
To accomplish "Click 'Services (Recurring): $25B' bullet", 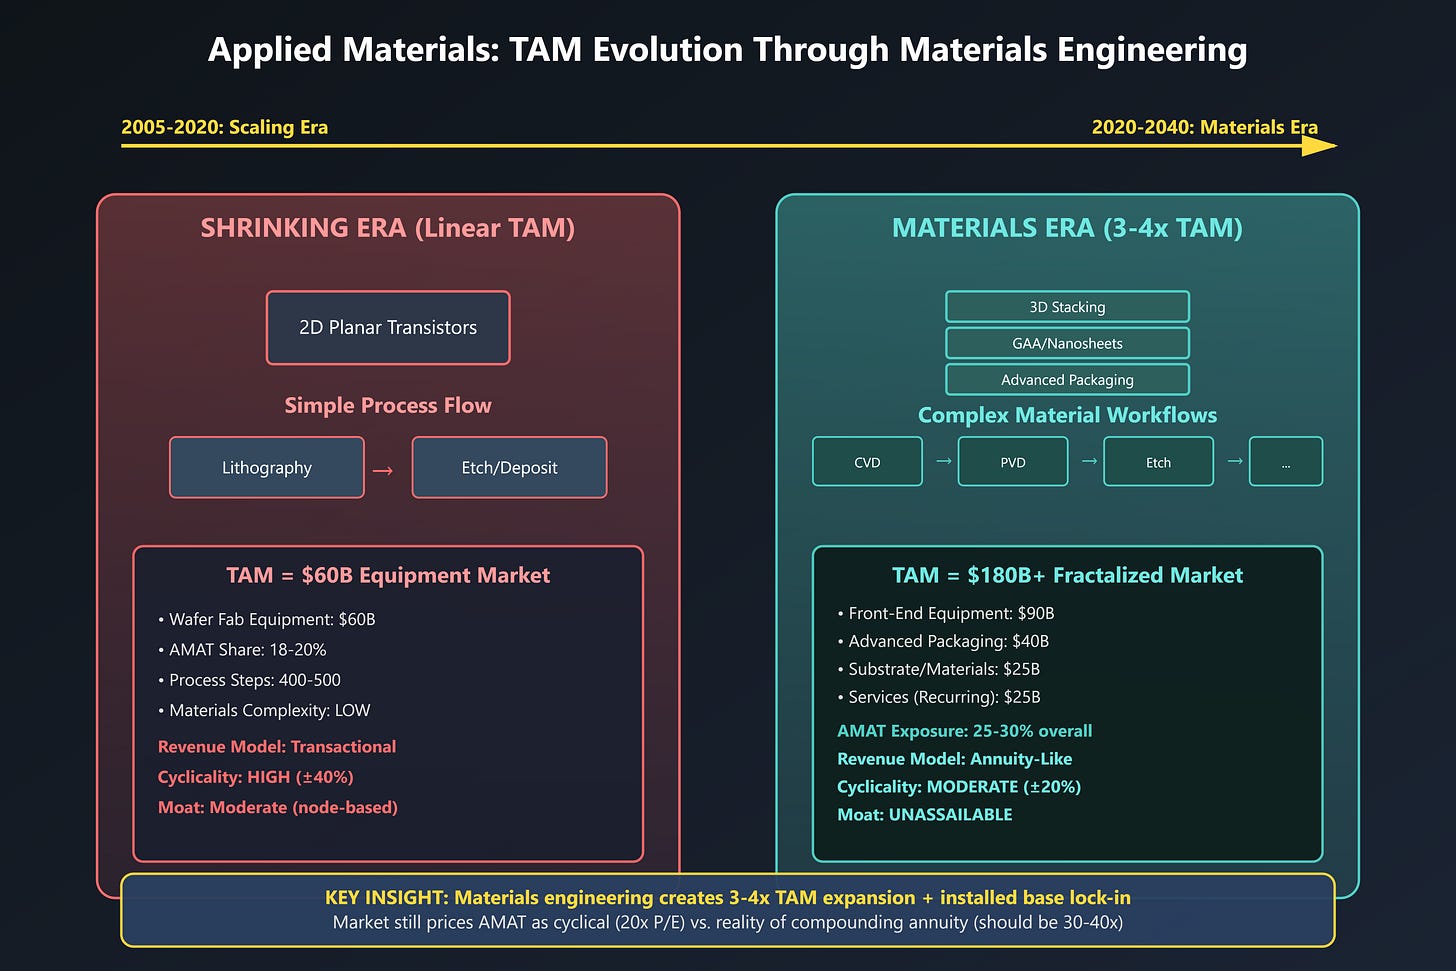I will coord(939,697).
